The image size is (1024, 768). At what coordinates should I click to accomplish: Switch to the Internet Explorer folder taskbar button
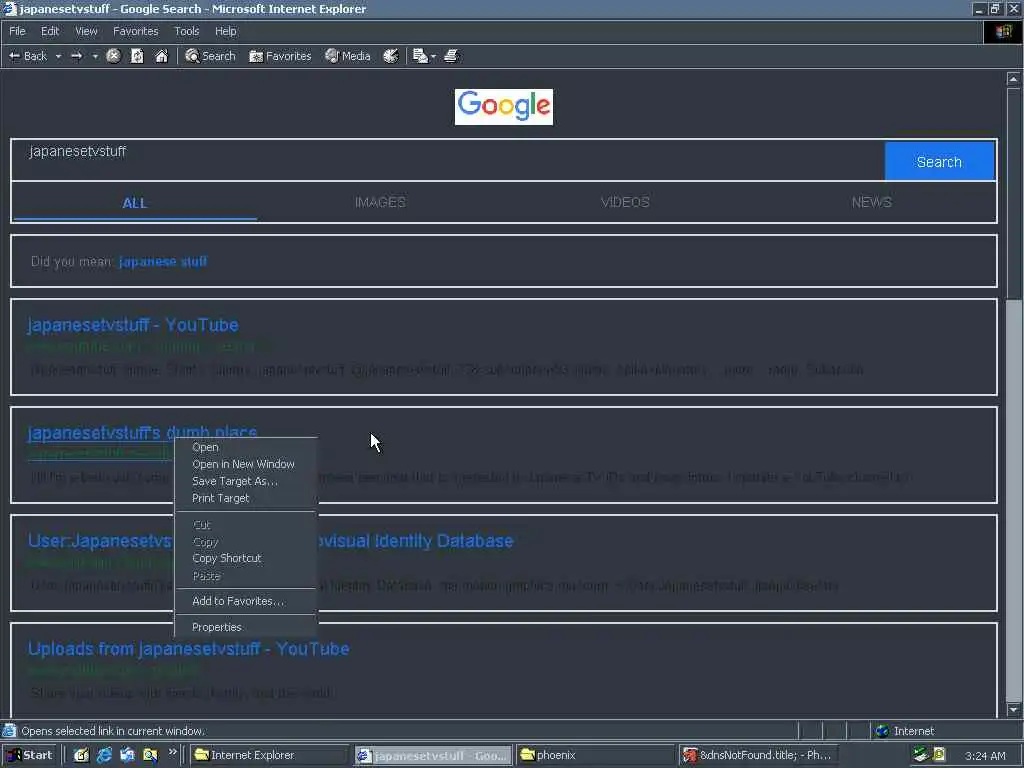tap(270, 755)
